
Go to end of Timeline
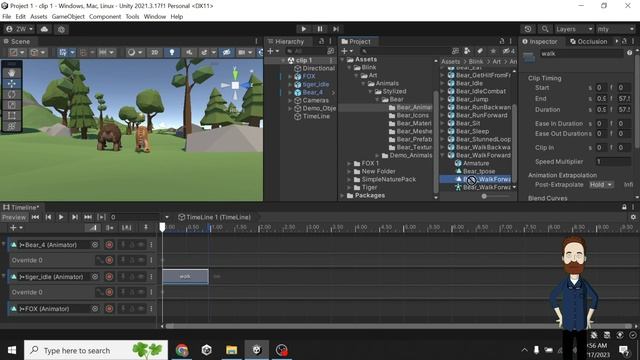pyautogui.click(x=87, y=217)
